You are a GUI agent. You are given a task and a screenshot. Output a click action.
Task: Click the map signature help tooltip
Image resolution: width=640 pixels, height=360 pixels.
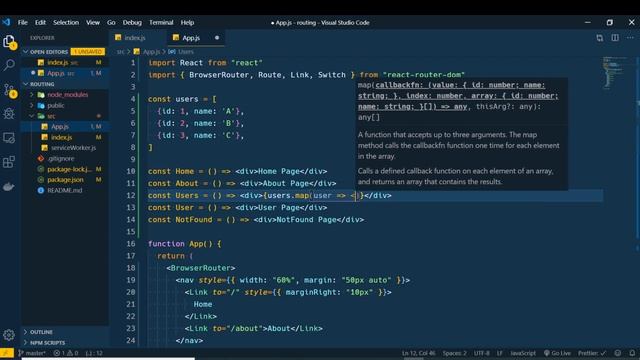[x=461, y=134]
